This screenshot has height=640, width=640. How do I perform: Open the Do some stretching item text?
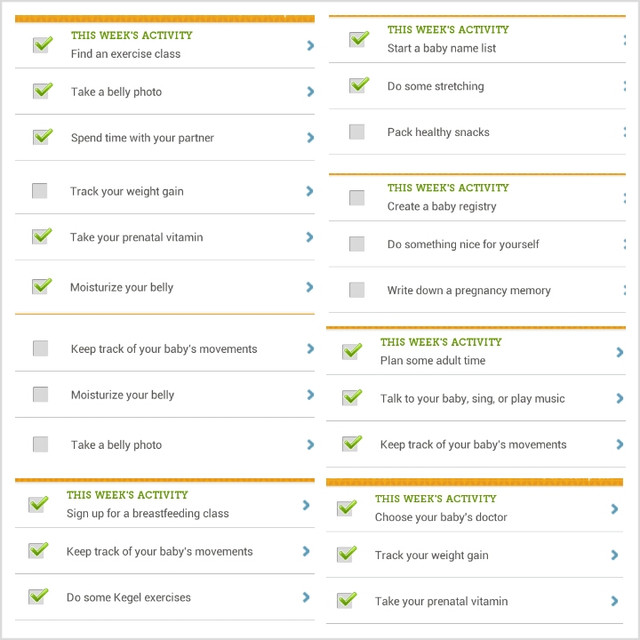436,86
